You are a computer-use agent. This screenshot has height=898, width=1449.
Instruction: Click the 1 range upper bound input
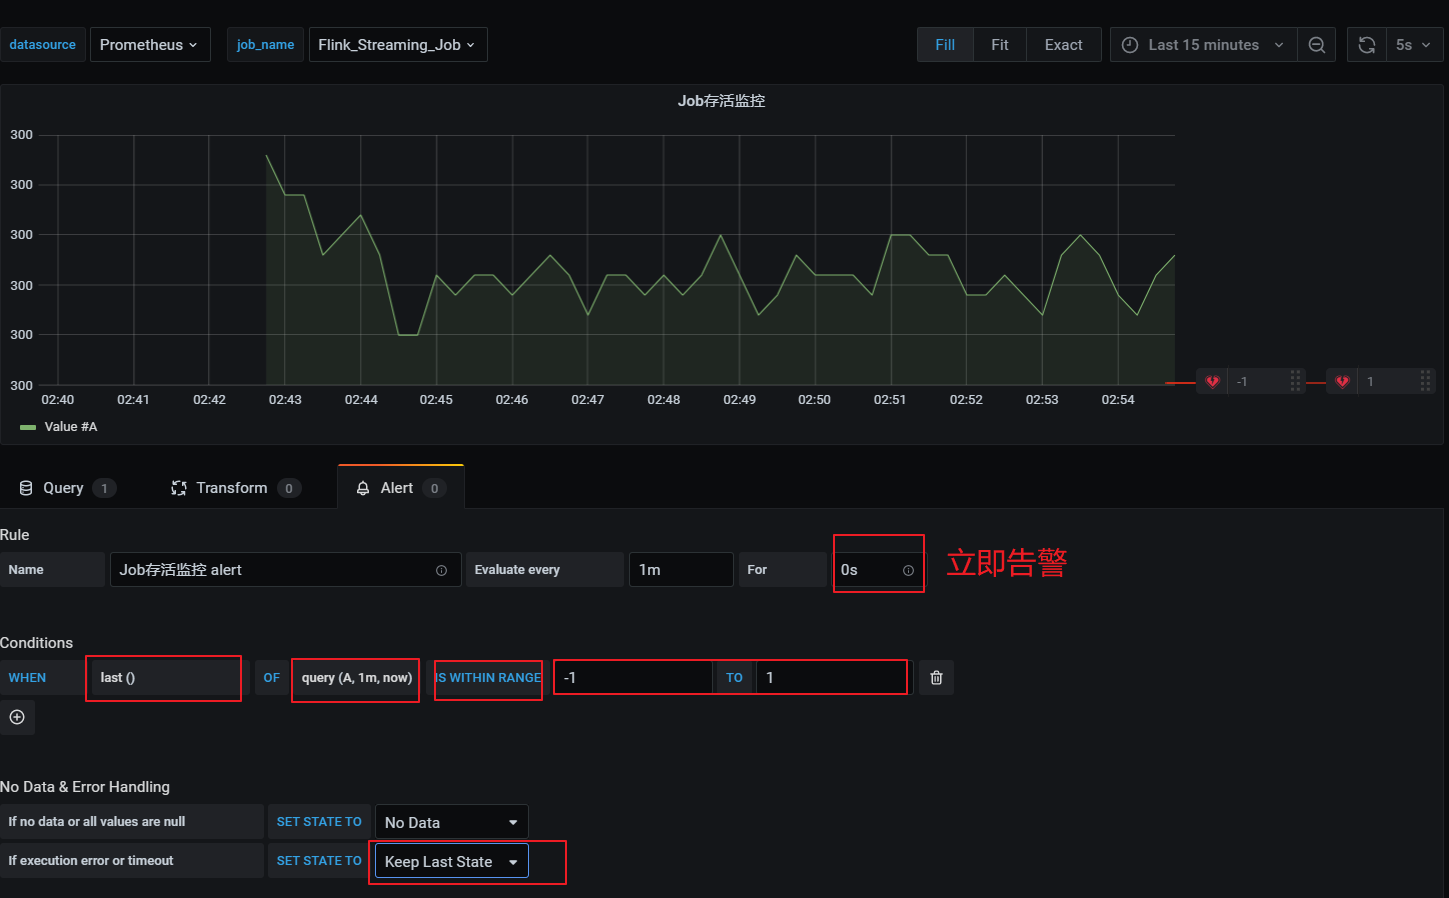pos(833,678)
